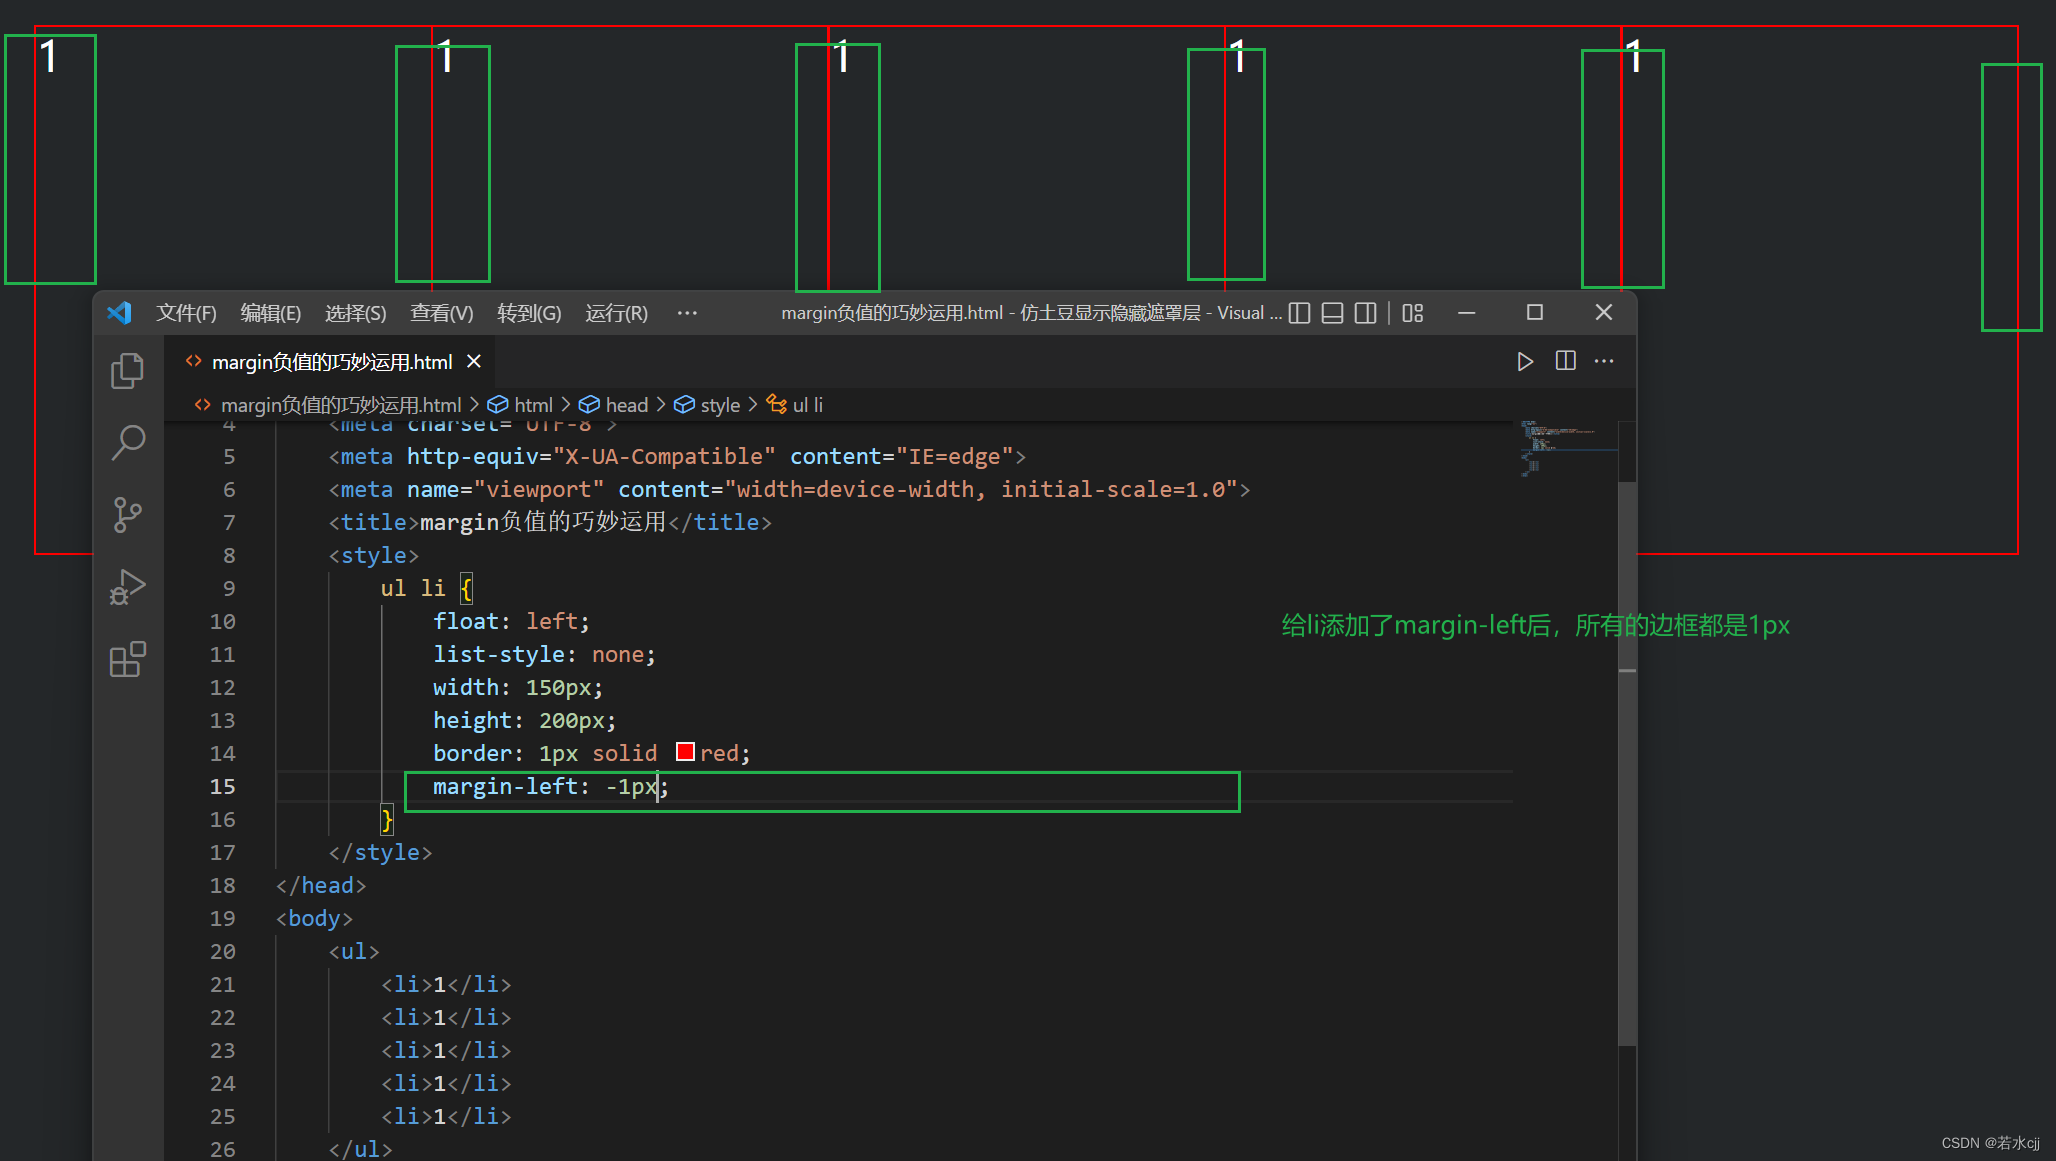Open Customize Layout icon
Viewport: 2056px width, 1161px height.
(x=1412, y=313)
